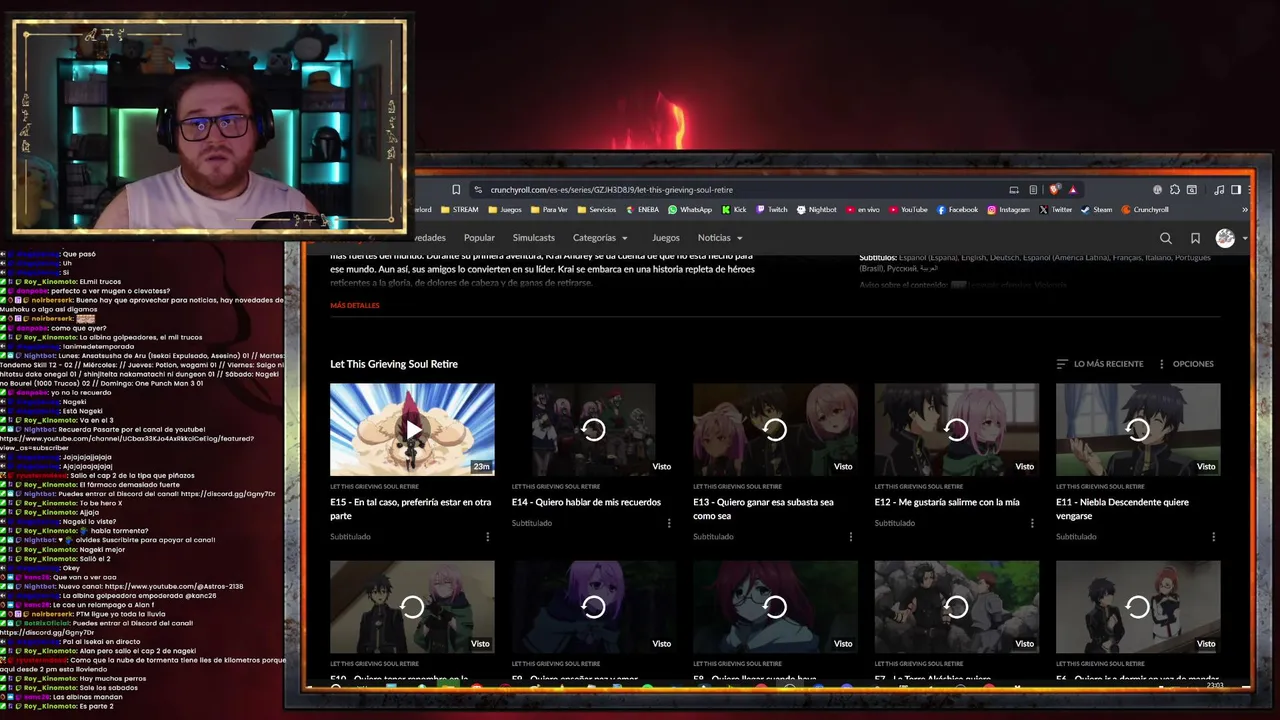Open the Brave Rewards triangle icon
The height and width of the screenshot is (720, 1280).
pyautogui.click(x=1073, y=190)
